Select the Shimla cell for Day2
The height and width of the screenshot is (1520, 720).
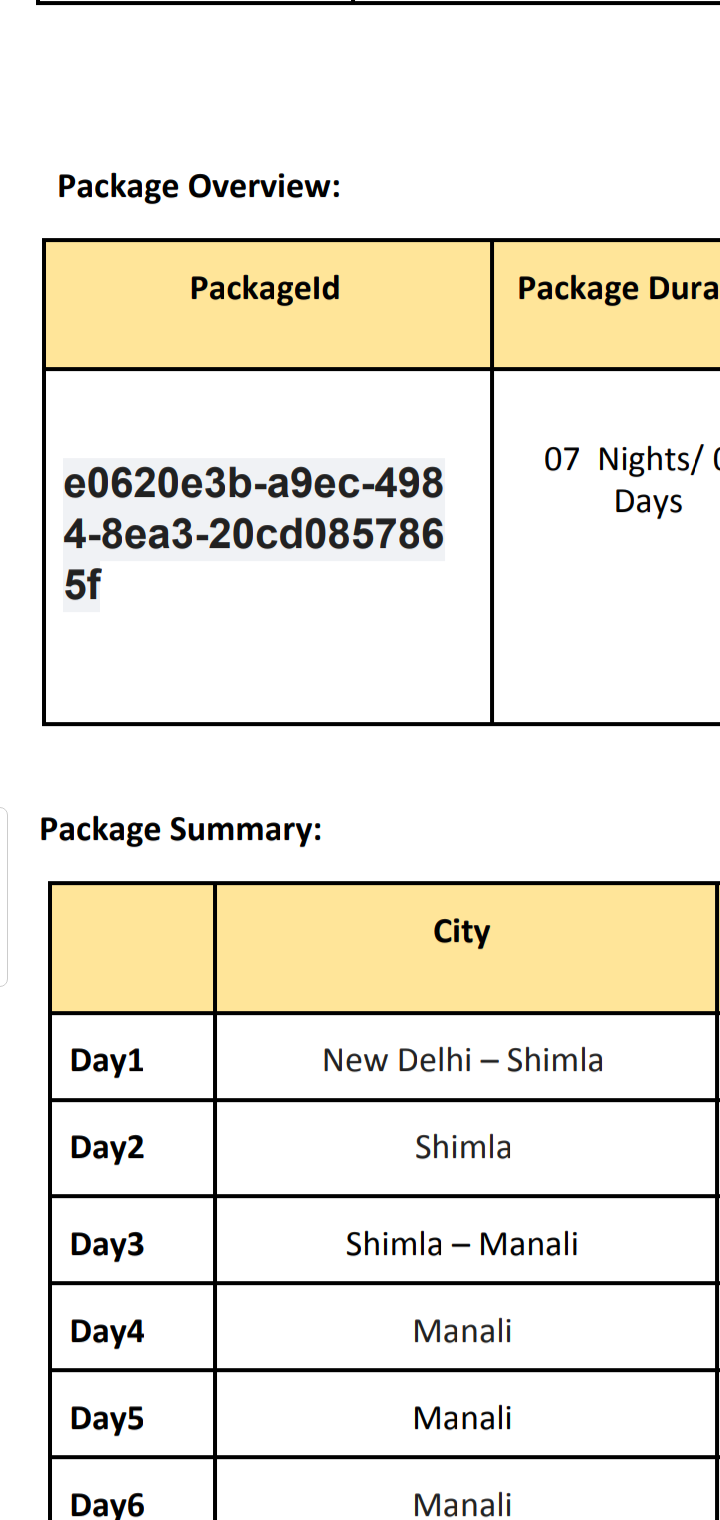point(463,1147)
